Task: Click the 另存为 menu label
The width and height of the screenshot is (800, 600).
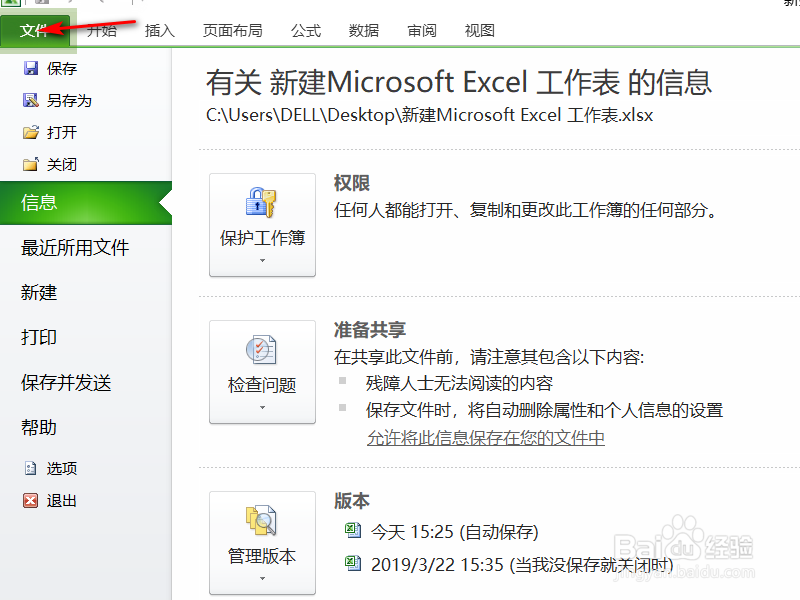Action: 69,101
